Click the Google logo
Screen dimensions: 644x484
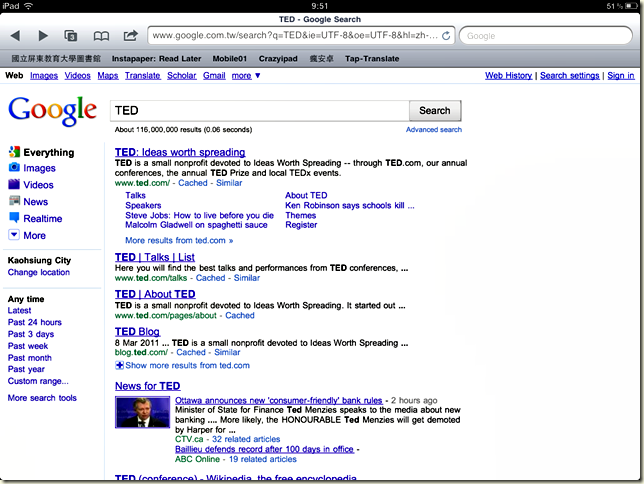(53, 111)
